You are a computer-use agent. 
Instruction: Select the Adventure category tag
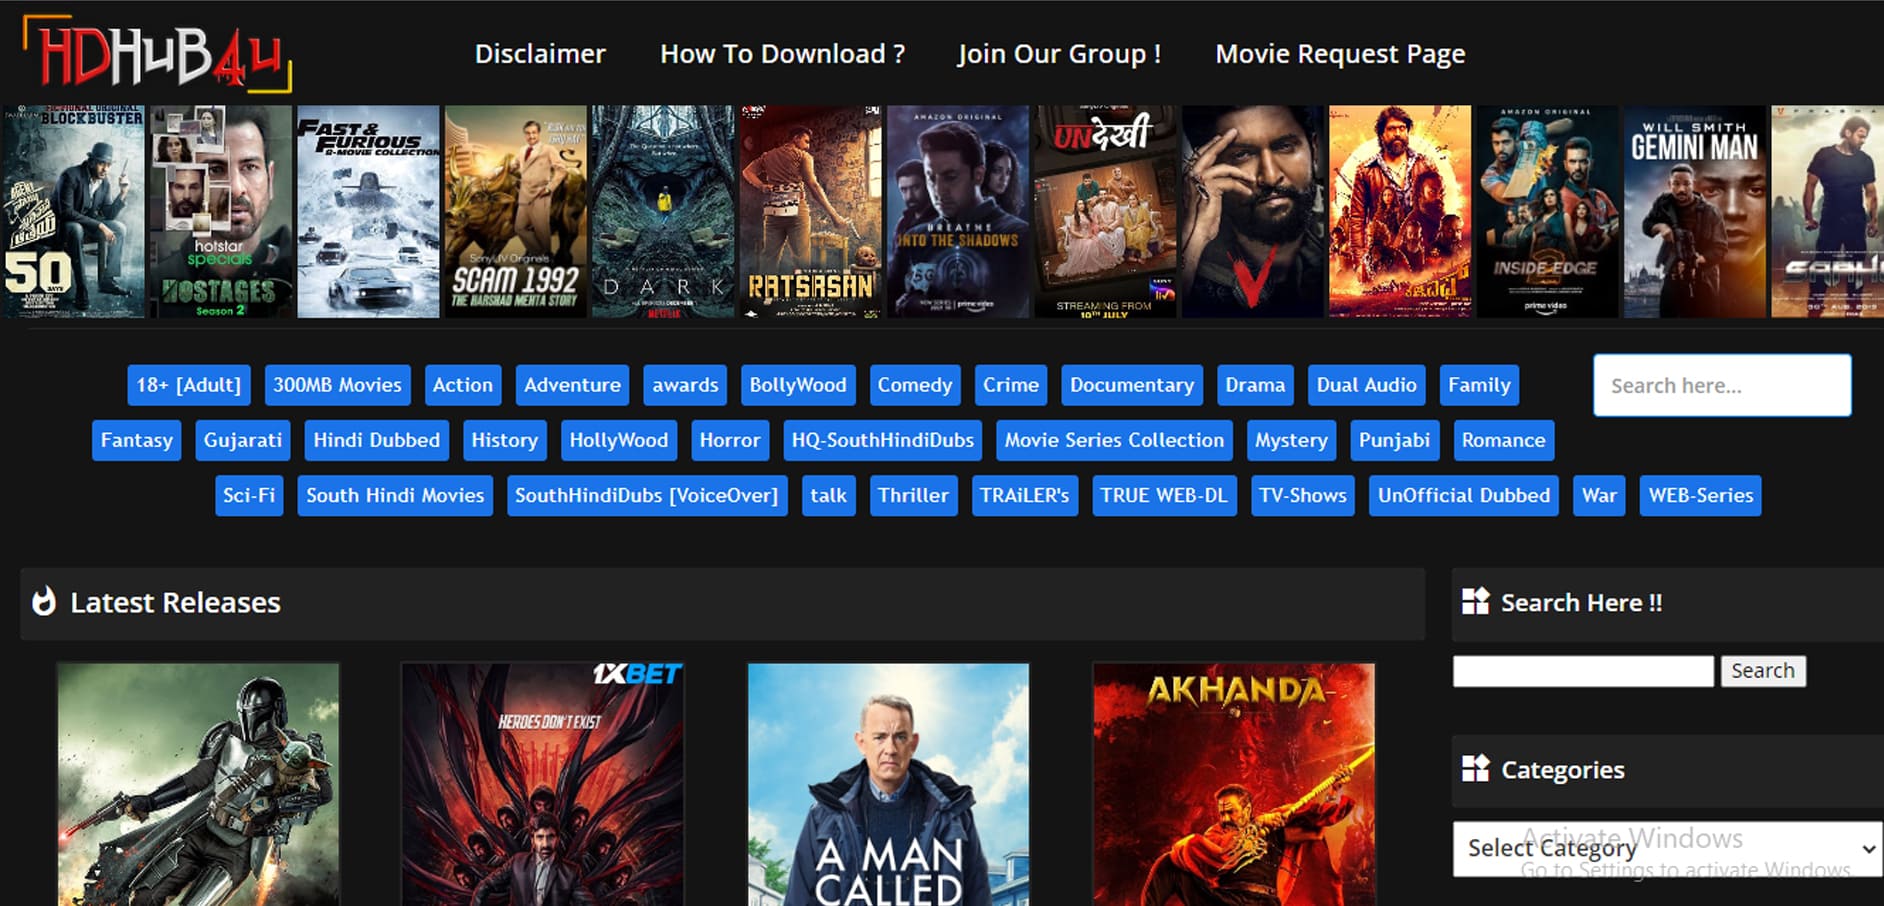pyautogui.click(x=572, y=385)
